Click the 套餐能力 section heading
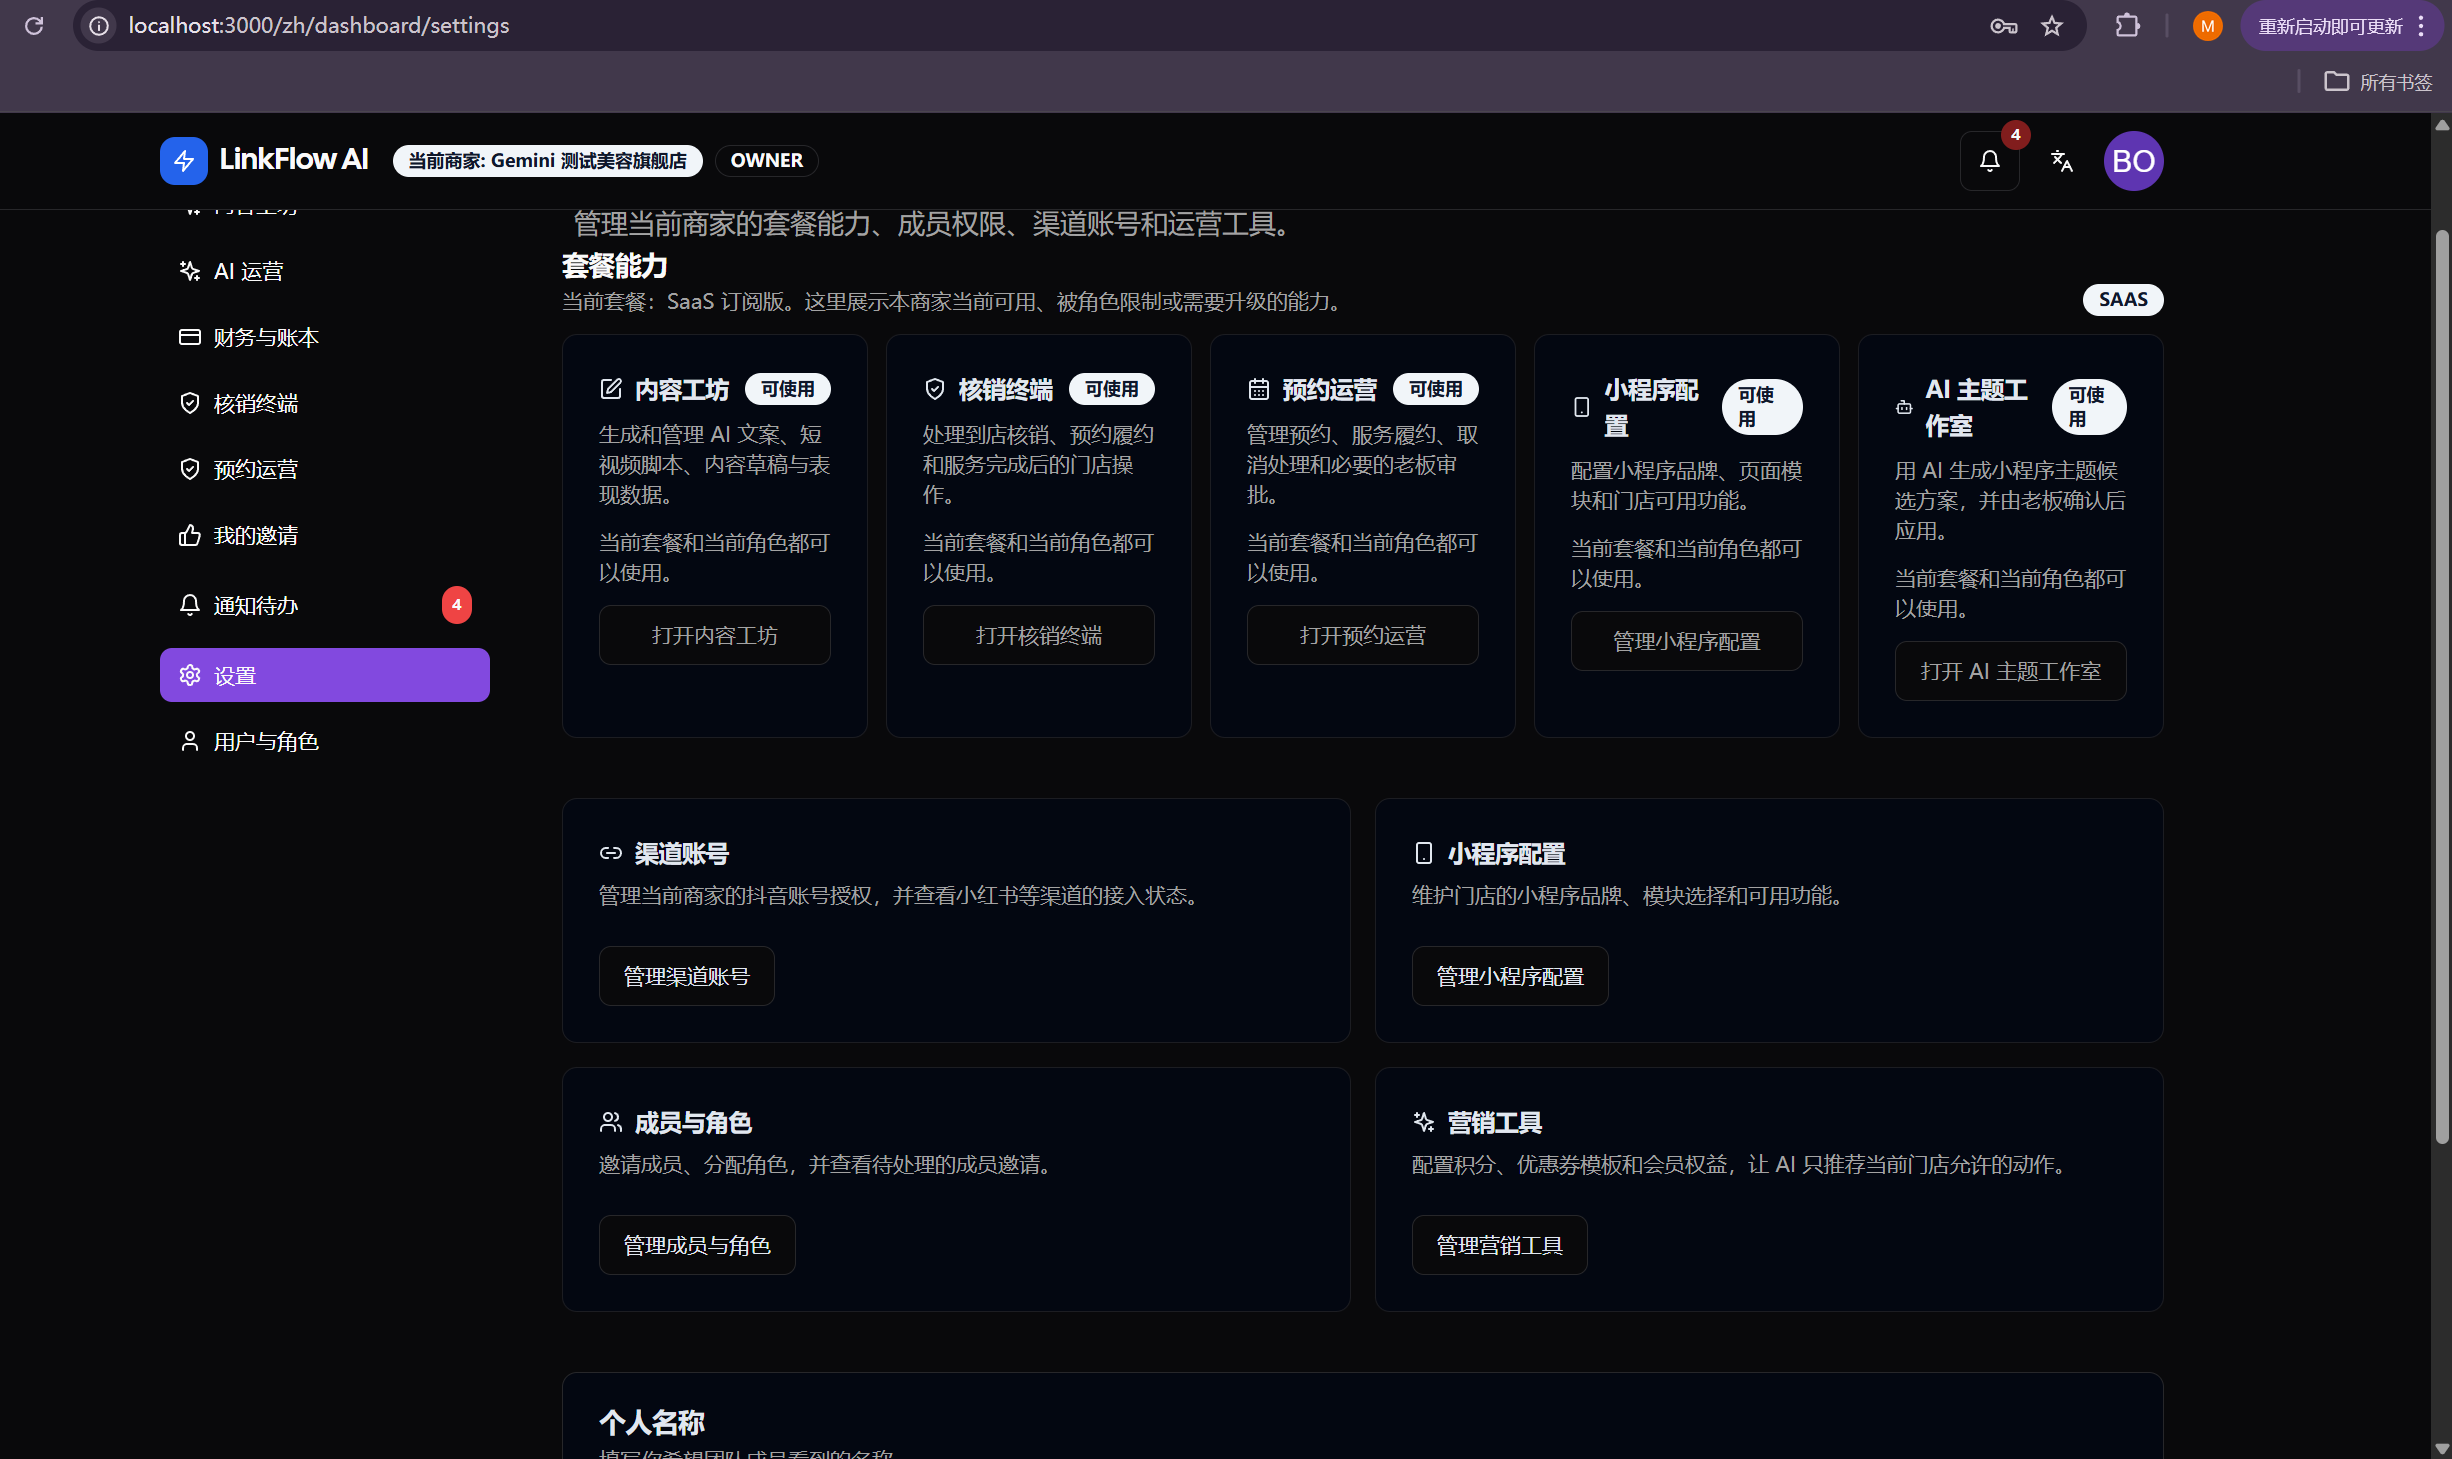This screenshot has height=1459, width=2452. pyautogui.click(x=614, y=266)
